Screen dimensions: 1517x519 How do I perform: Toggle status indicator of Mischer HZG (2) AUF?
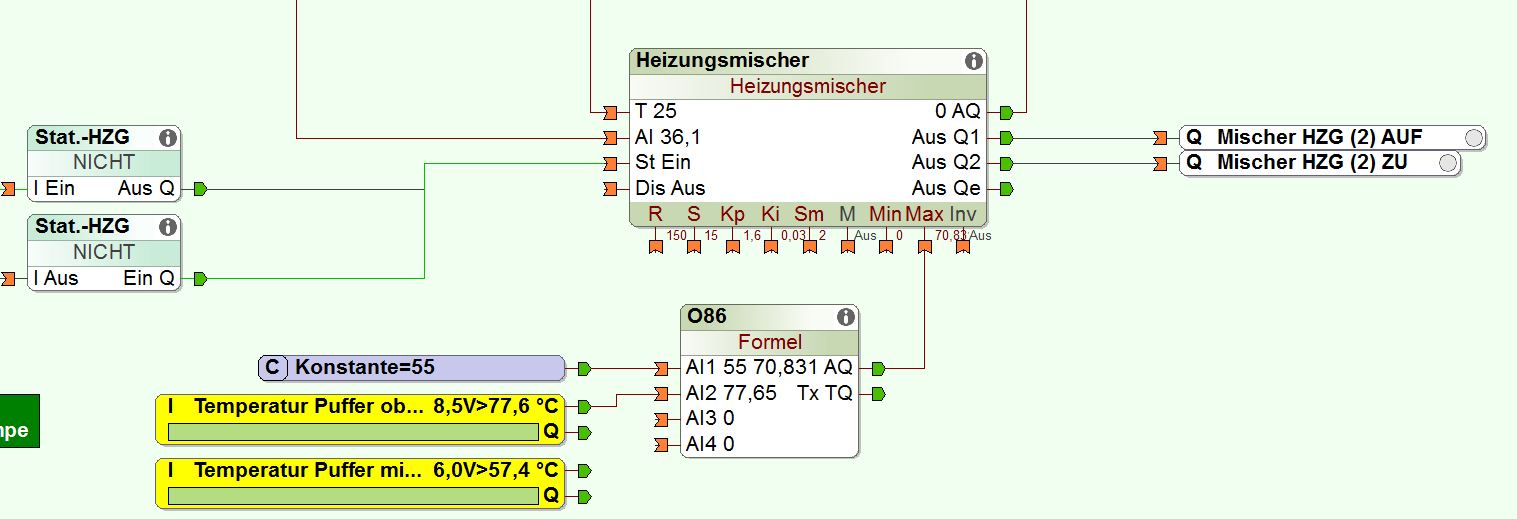(1473, 138)
